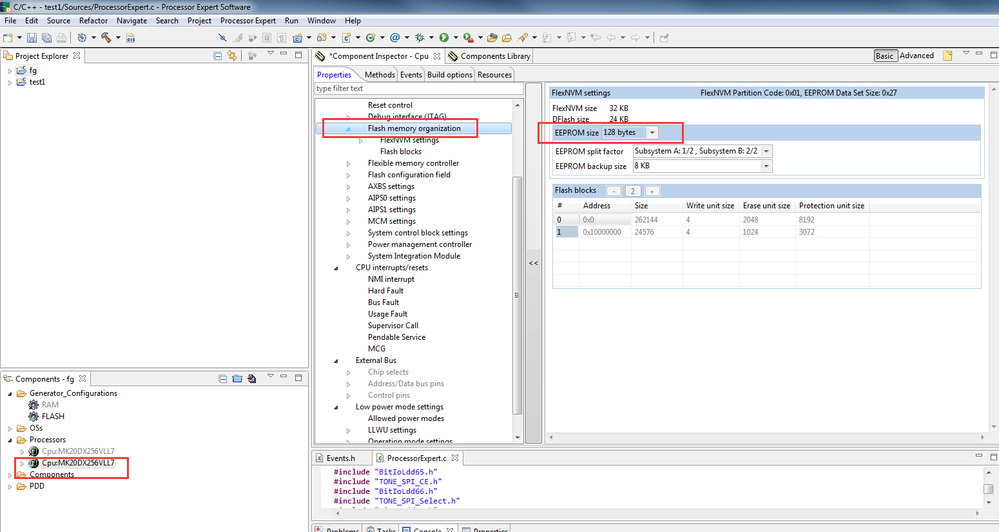Screen dimensions: 999x532
Task: Switch to the Resources tab
Action: [494, 75]
